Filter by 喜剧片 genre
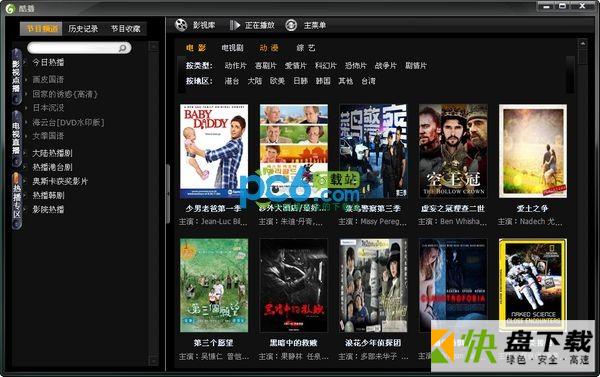The width and height of the screenshot is (600, 377). click(266, 66)
